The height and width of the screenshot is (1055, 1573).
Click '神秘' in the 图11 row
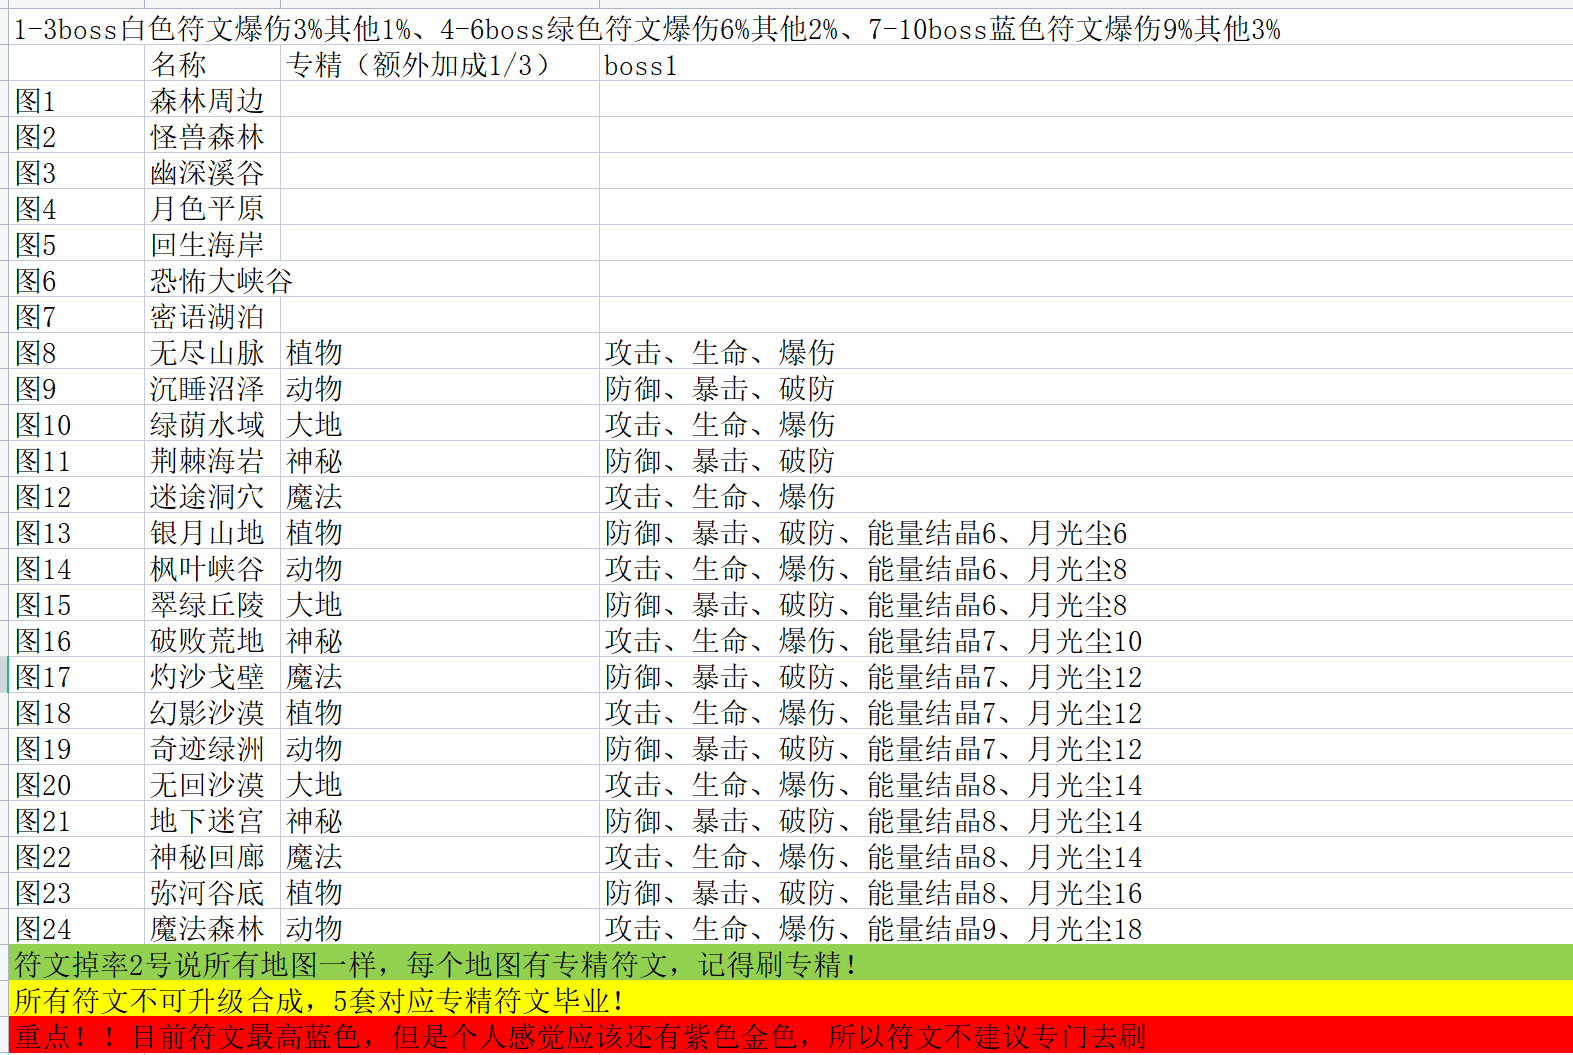[440, 459]
